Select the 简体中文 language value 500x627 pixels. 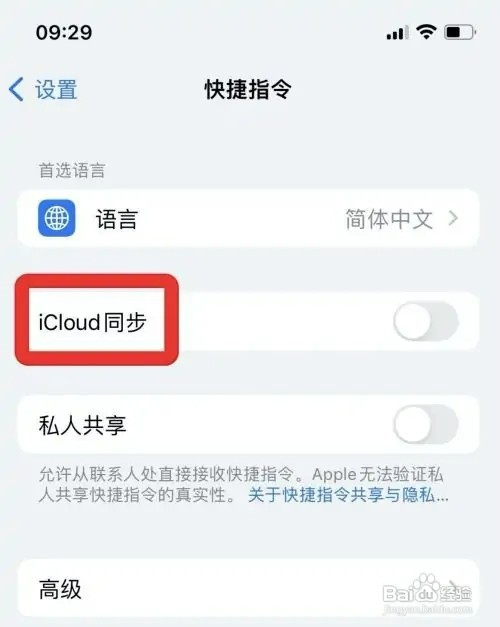389,219
